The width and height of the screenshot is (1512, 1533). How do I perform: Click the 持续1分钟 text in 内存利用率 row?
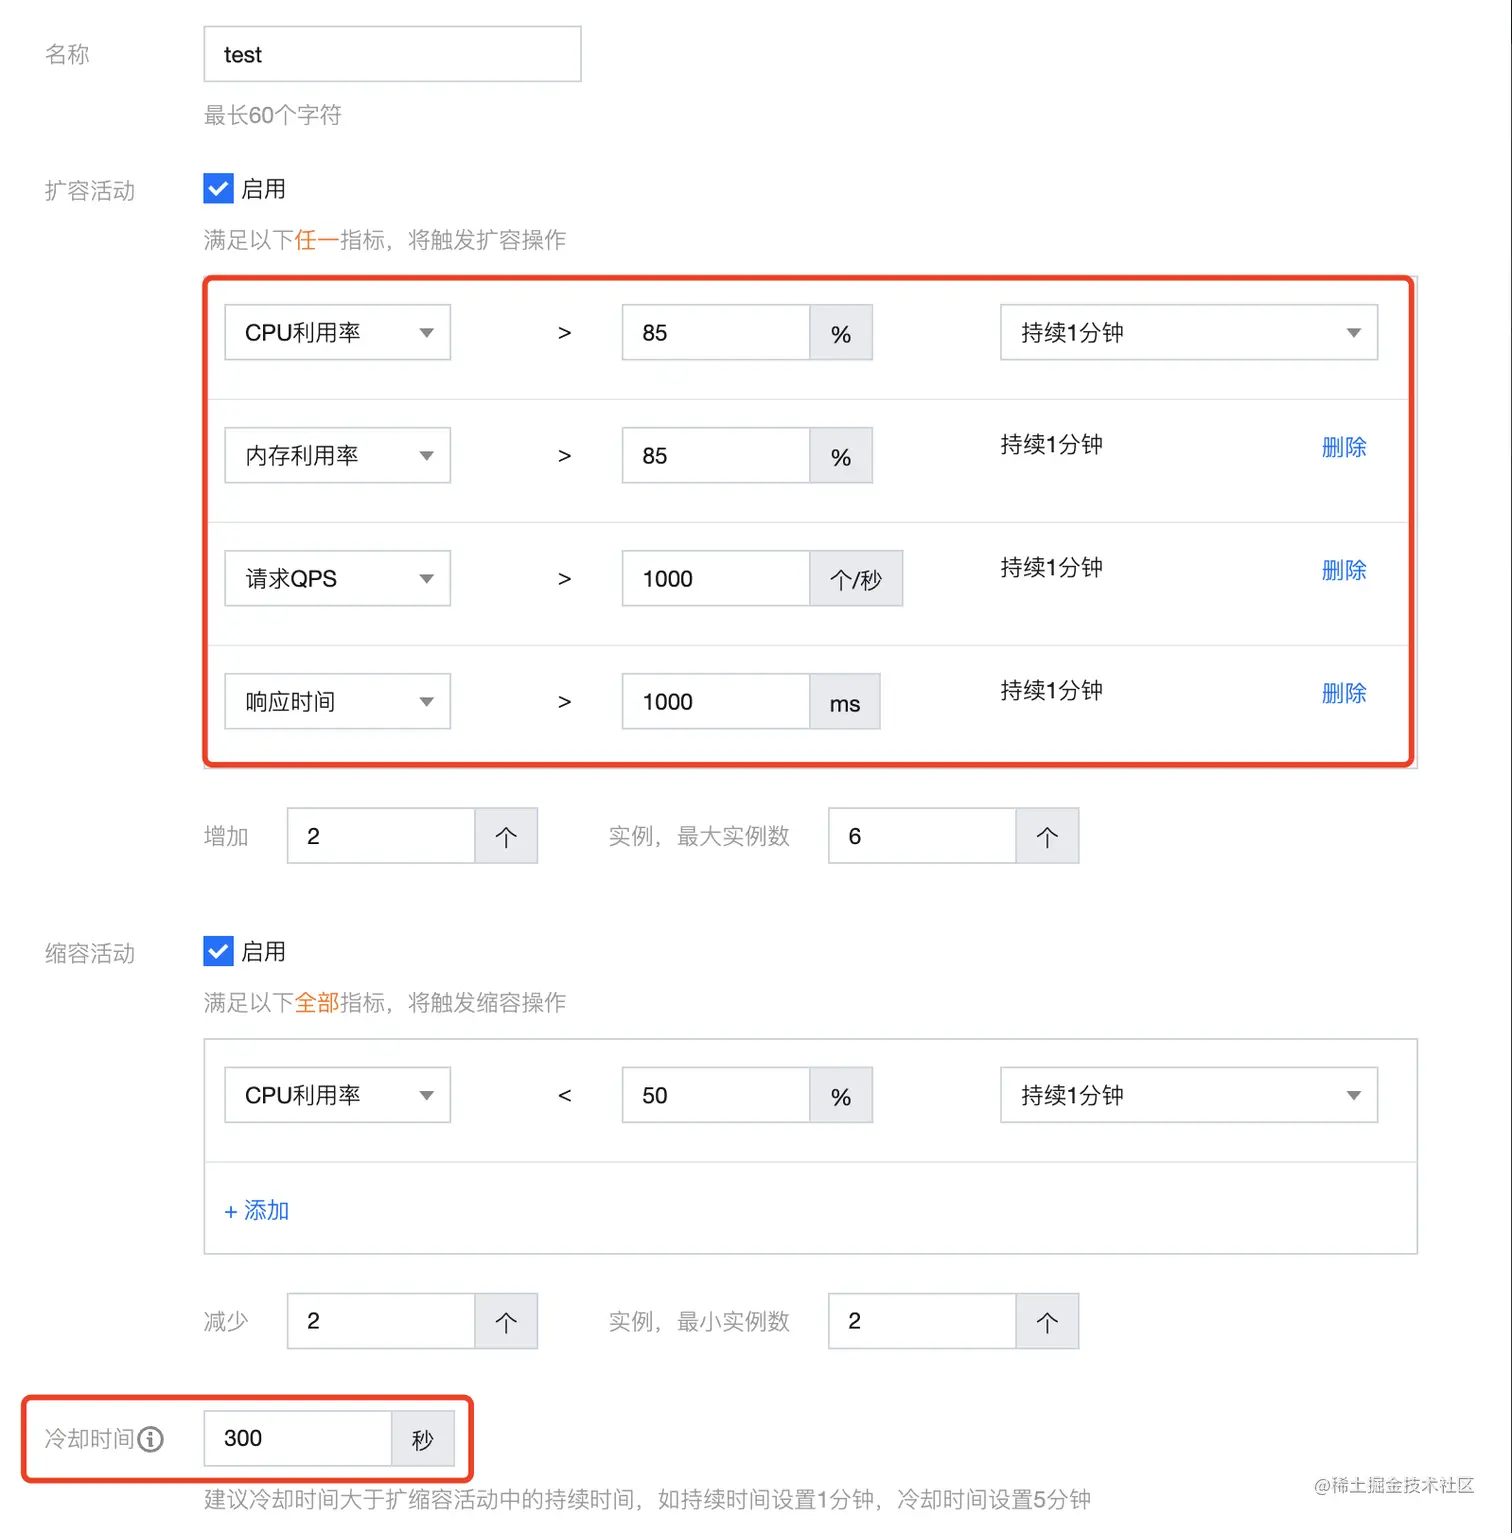tap(1051, 445)
